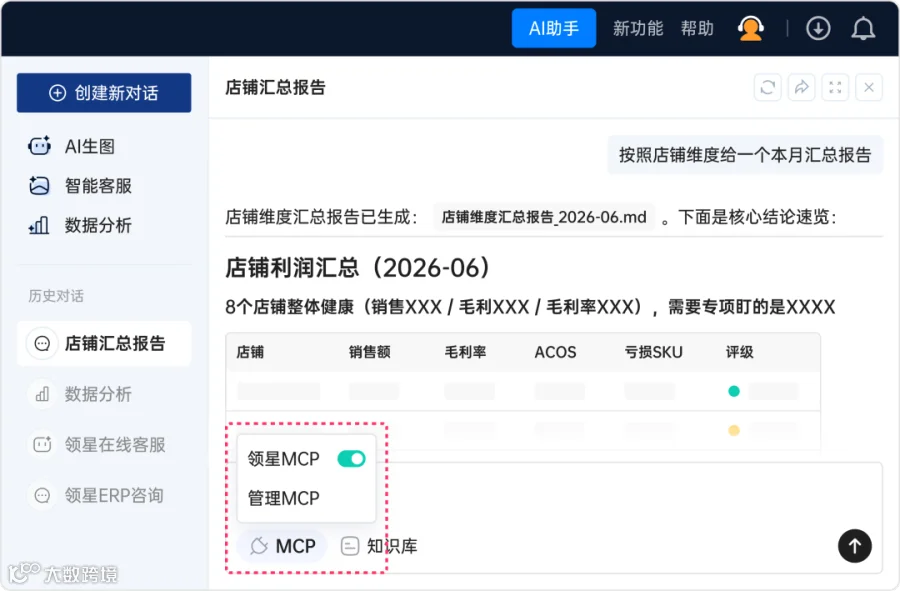Send message with the up-arrow button

point(855,546)
